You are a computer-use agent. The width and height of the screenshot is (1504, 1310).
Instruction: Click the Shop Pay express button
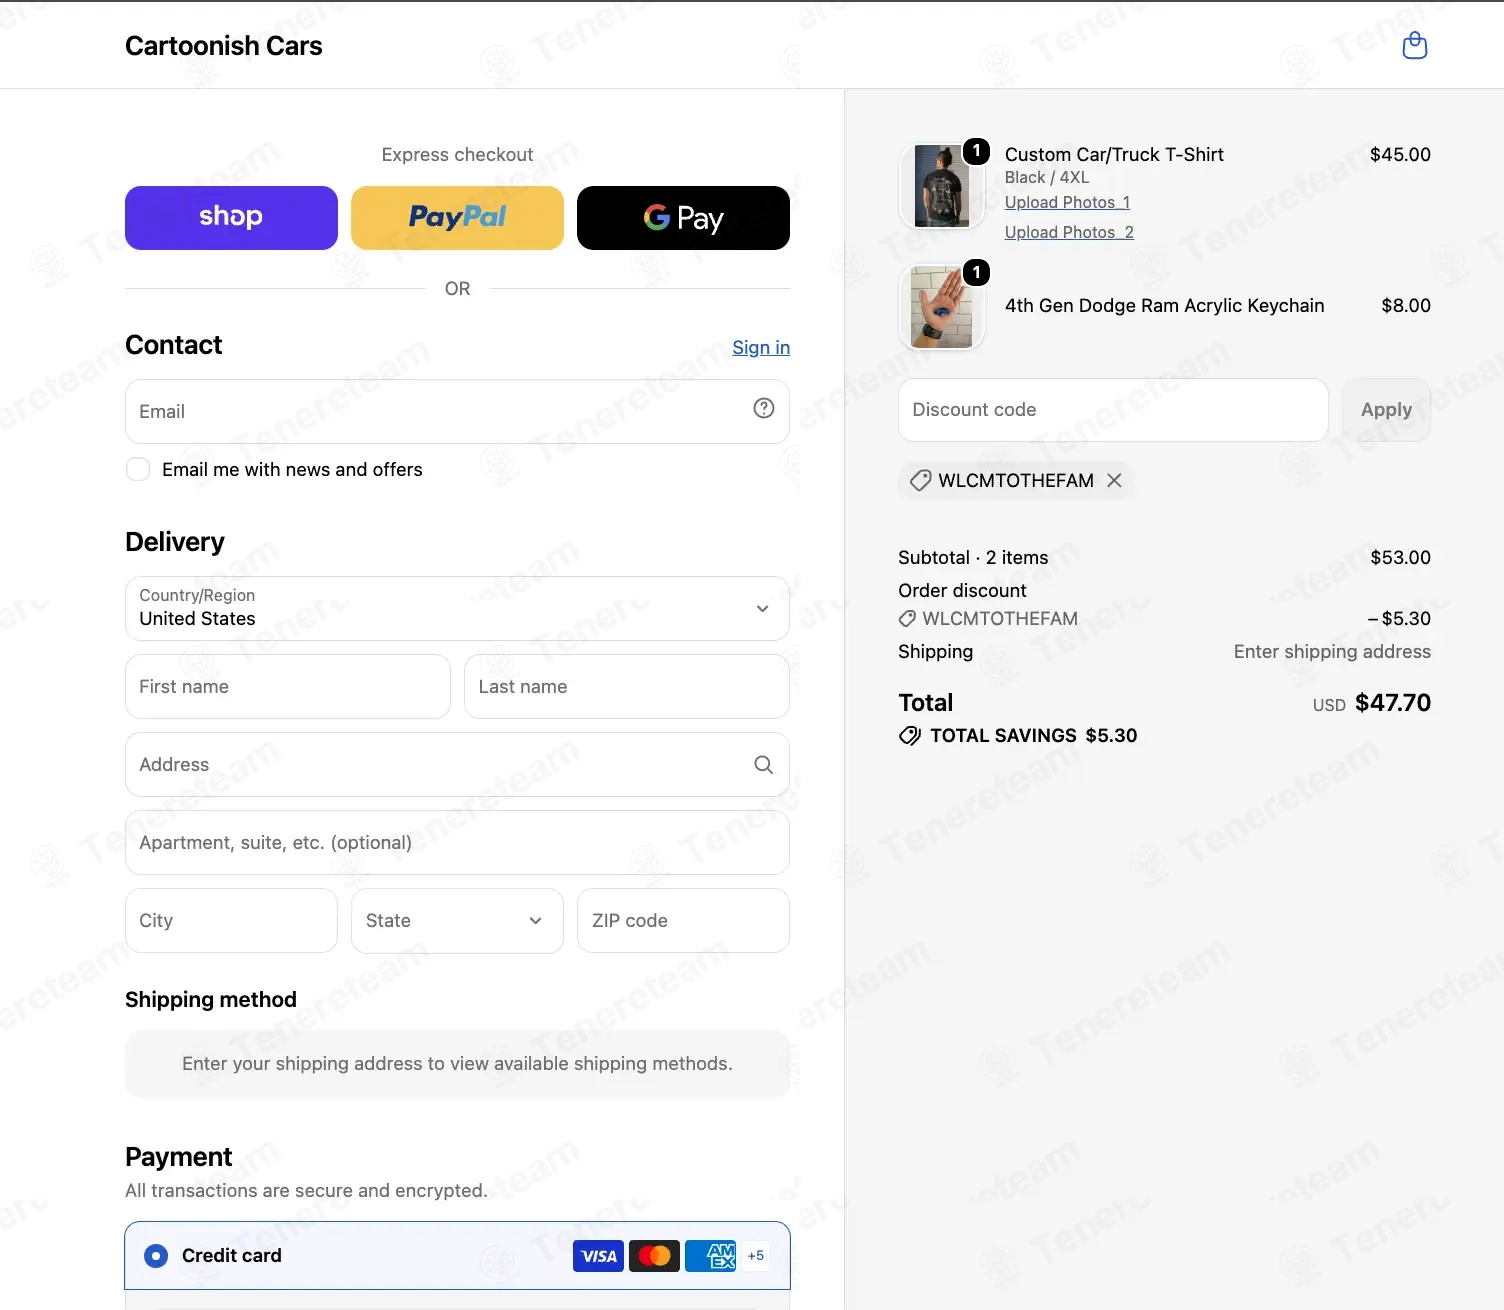[231, 218]
